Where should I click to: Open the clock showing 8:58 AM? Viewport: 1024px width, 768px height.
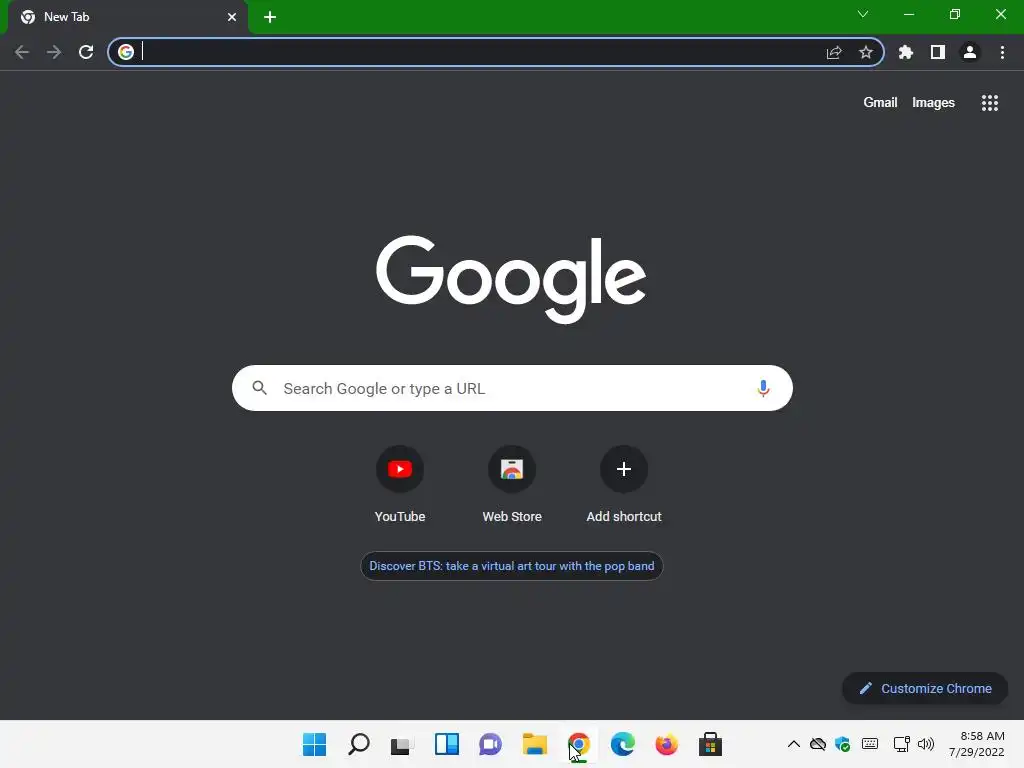[976, 744]
